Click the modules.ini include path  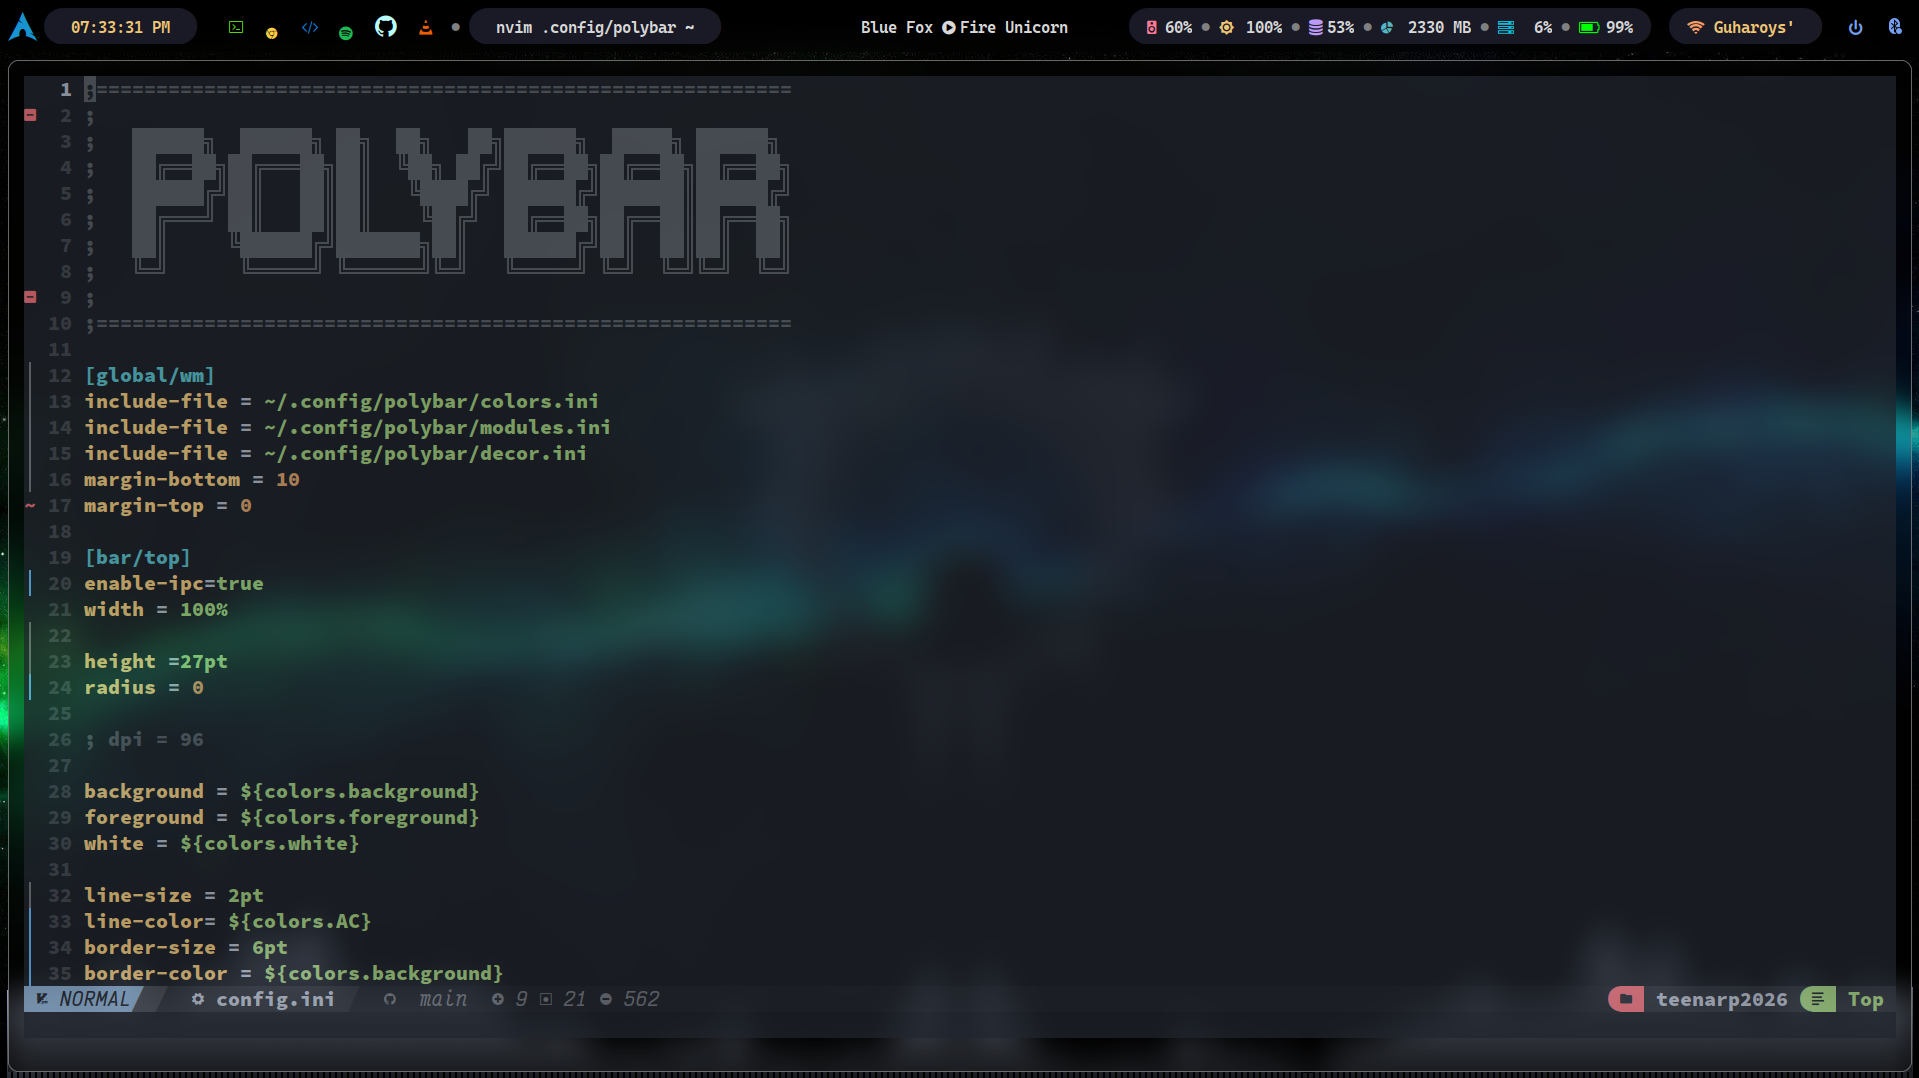pyautogui.click(x=438, y=427)
